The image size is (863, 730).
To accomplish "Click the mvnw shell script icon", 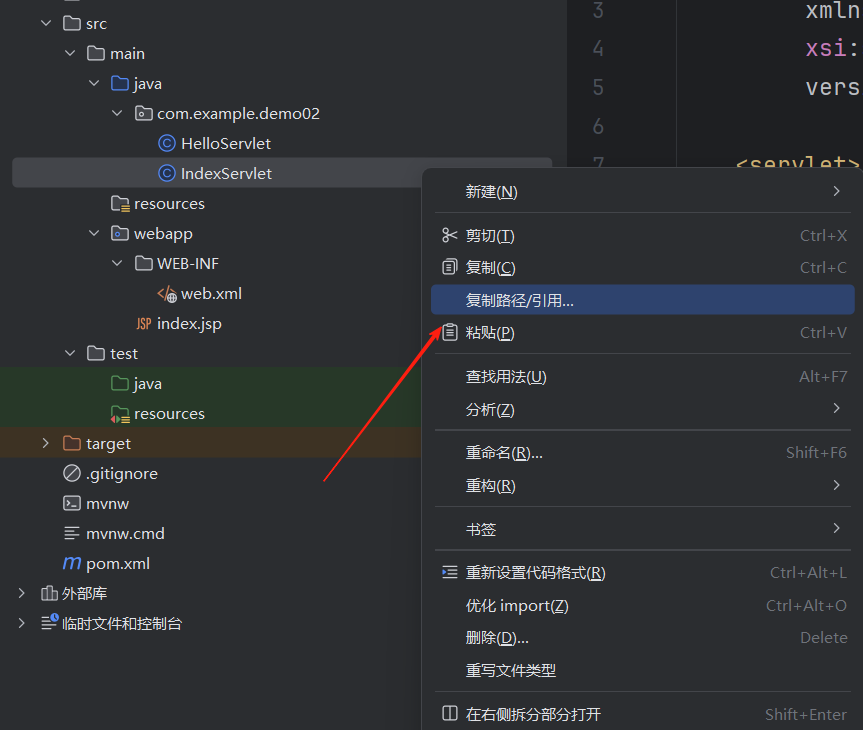I will pos(72,504).
